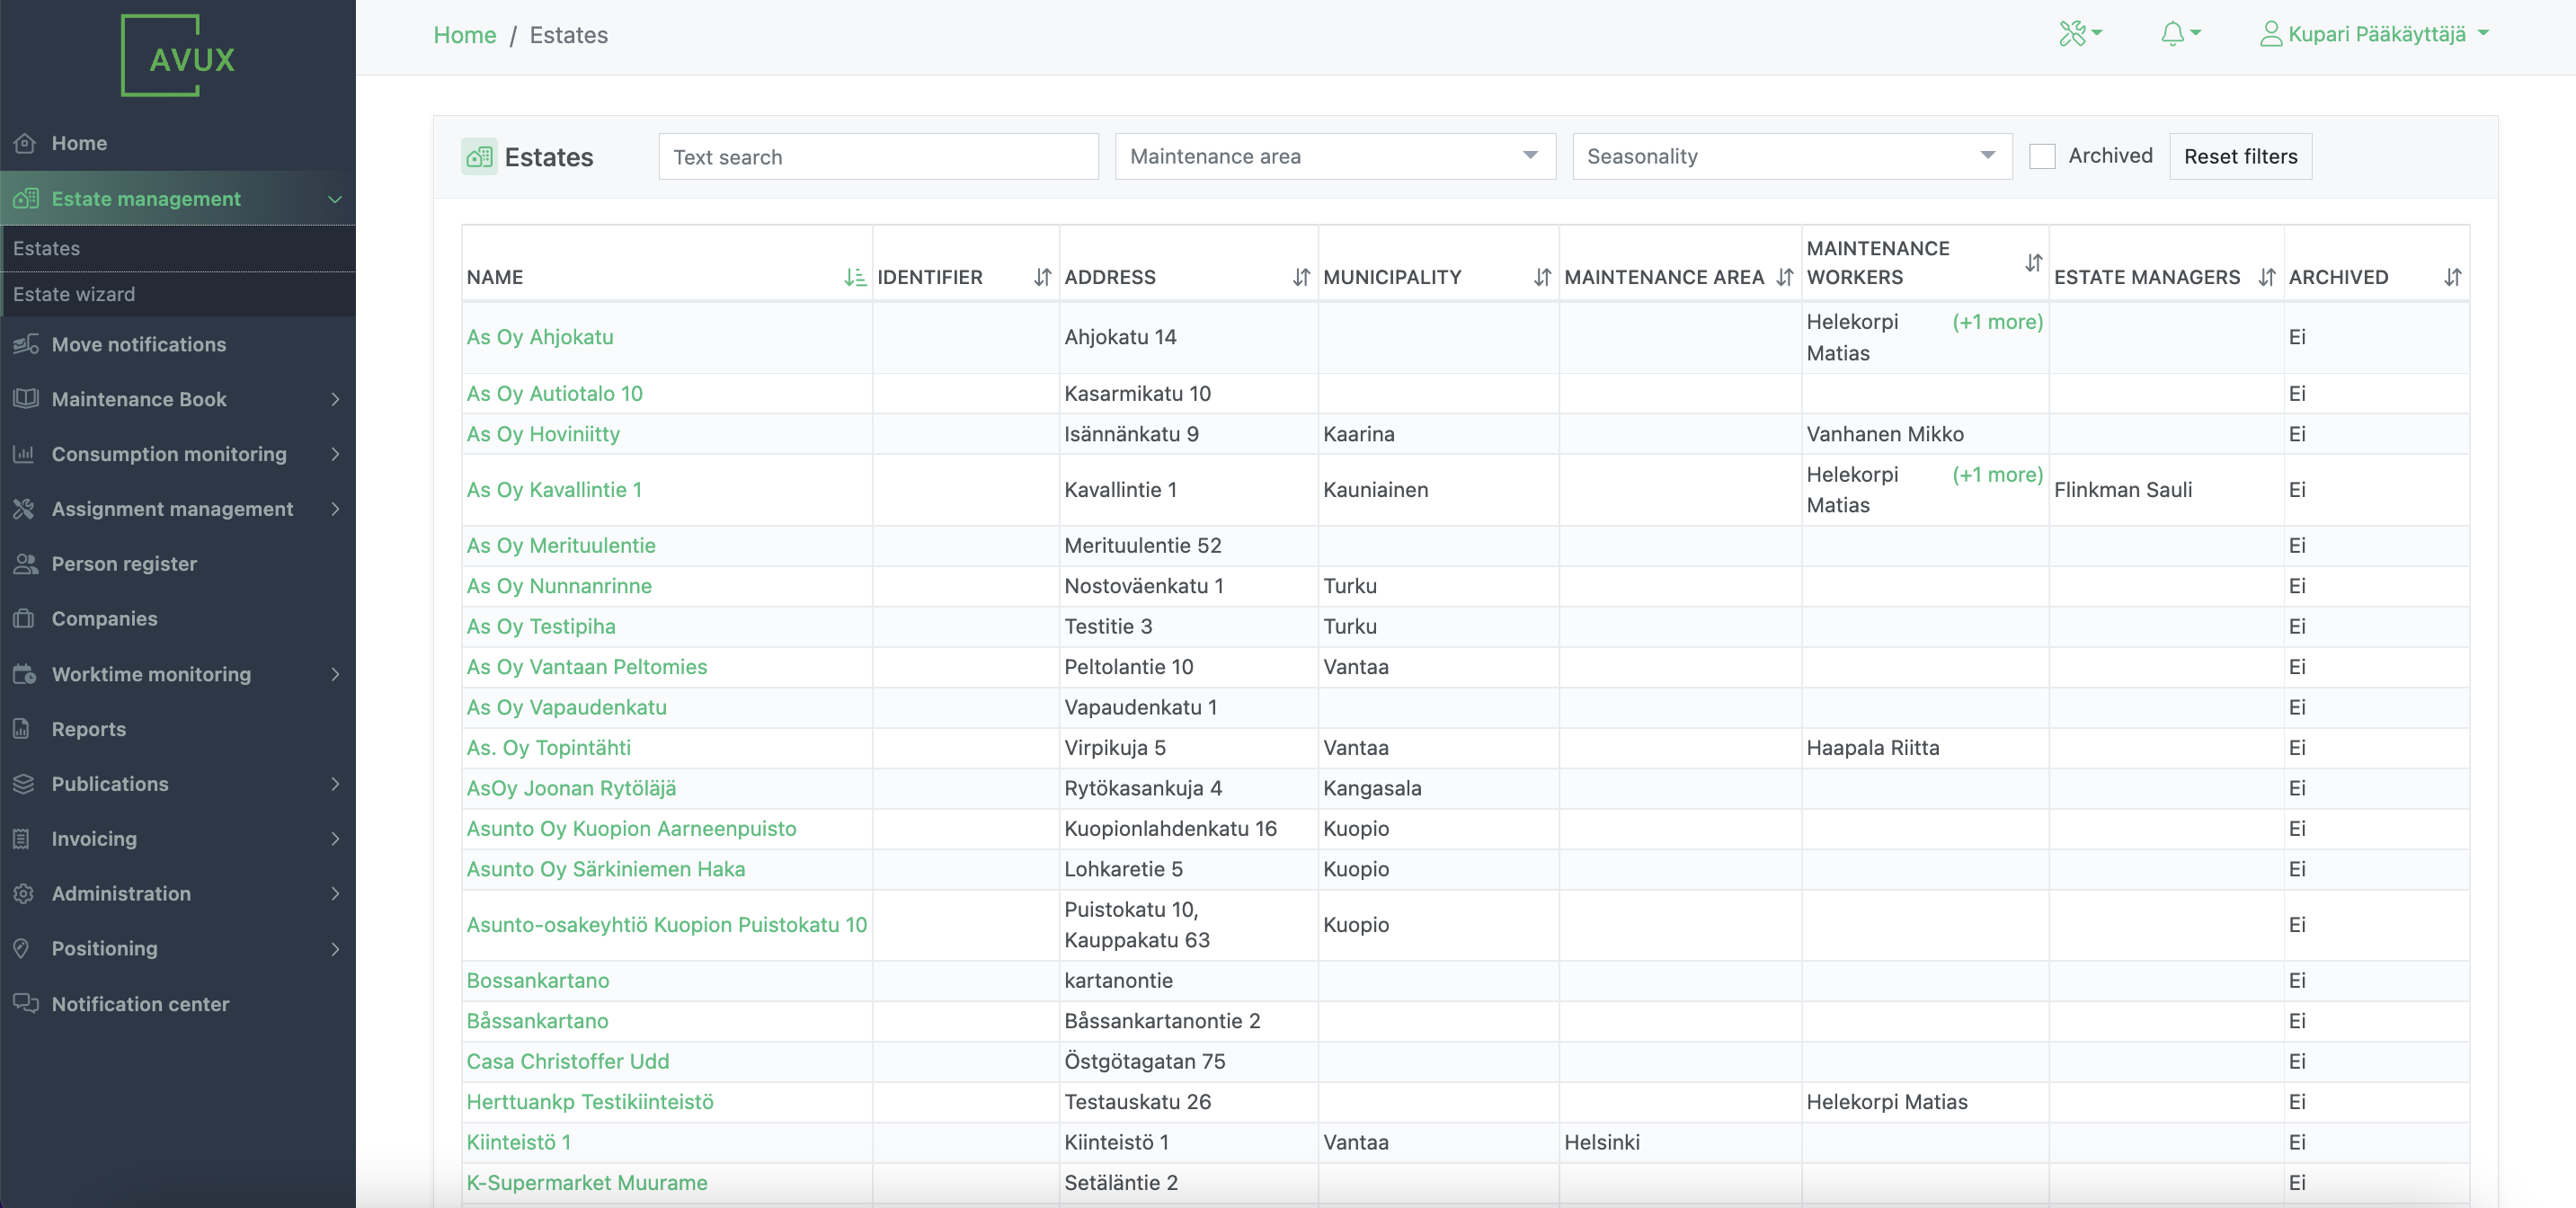Open Consumption monitoring via its chart icon
Image resolution: width=2576 pixels, height=1208 pixels.
point(25,454)
